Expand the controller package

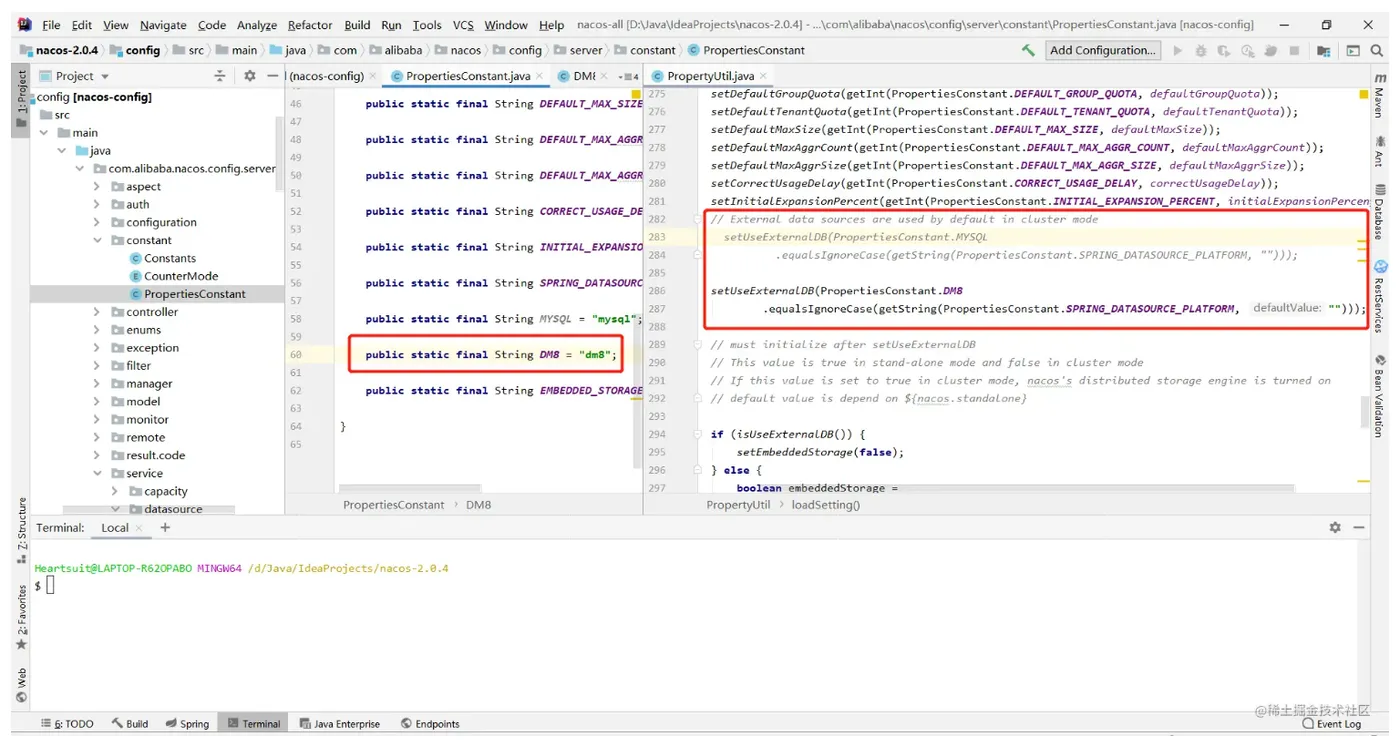click(x=98, y=312)
